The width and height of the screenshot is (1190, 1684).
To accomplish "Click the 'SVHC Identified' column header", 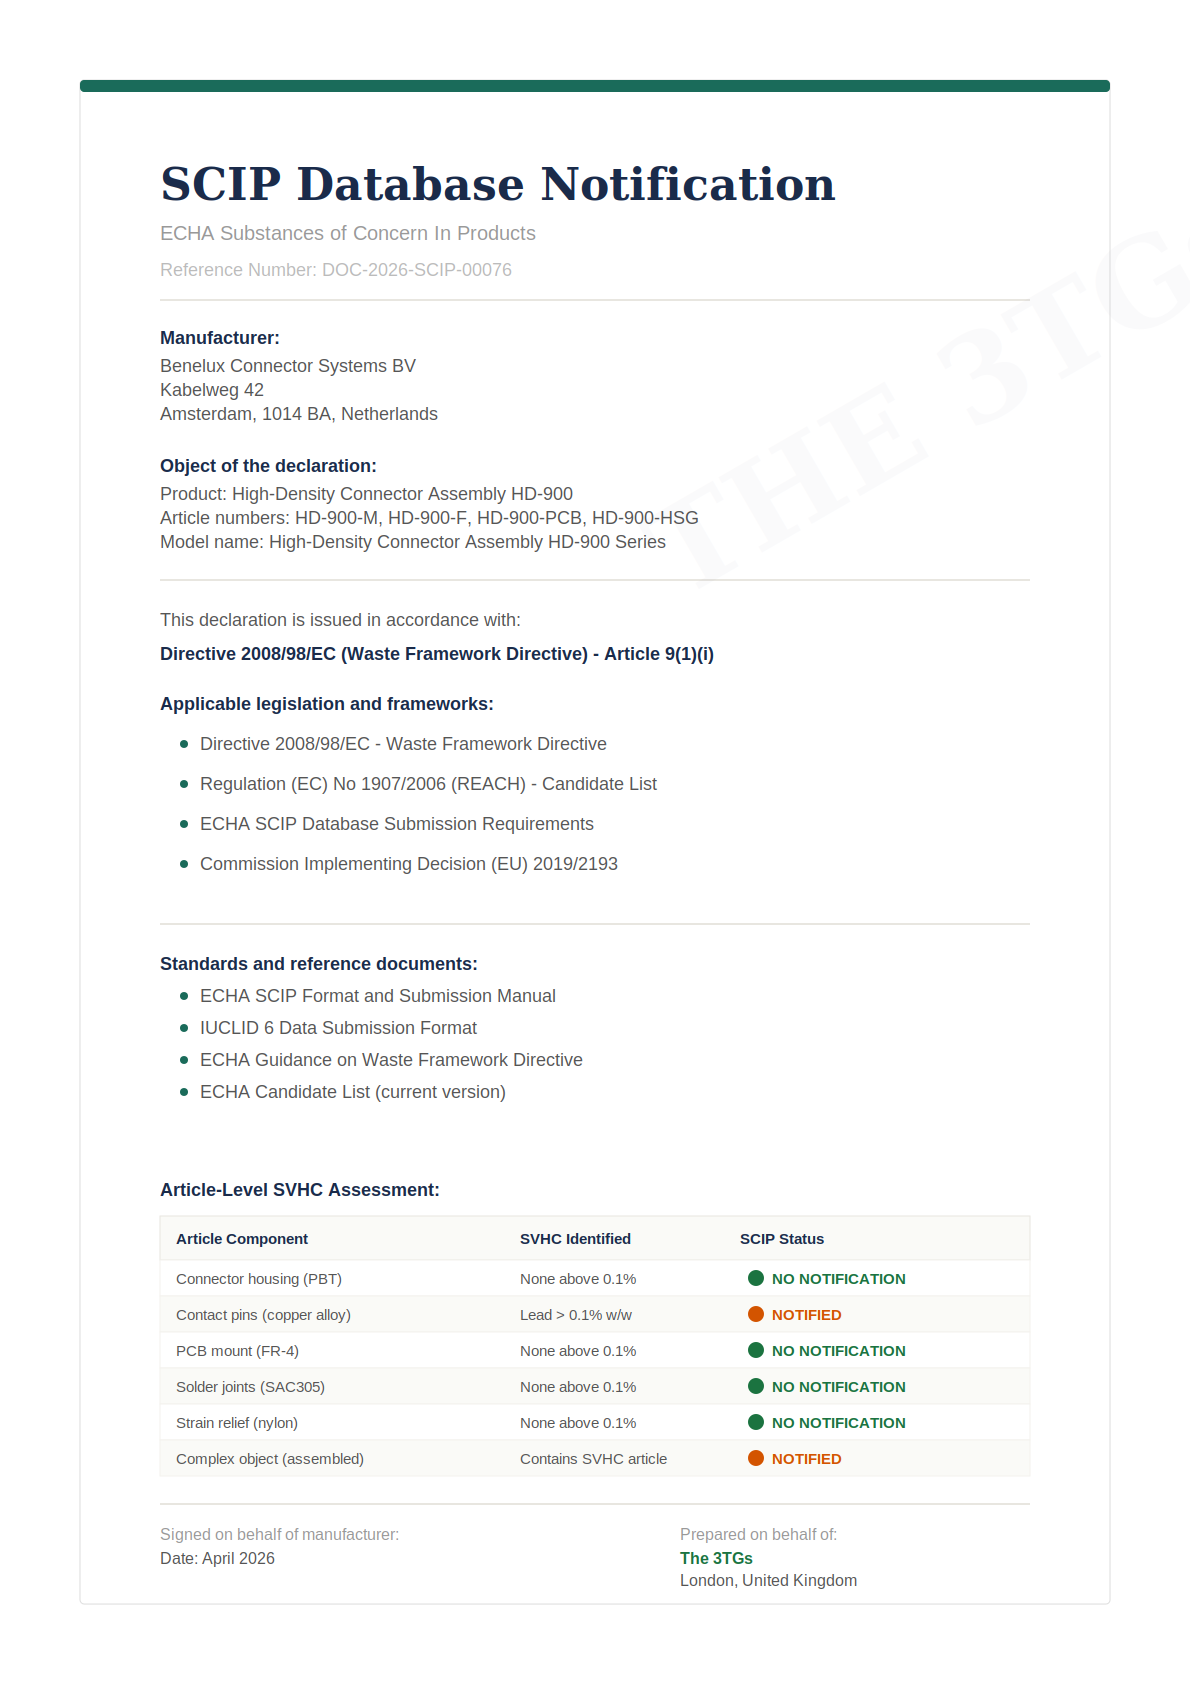I will tap(575, 1239).
